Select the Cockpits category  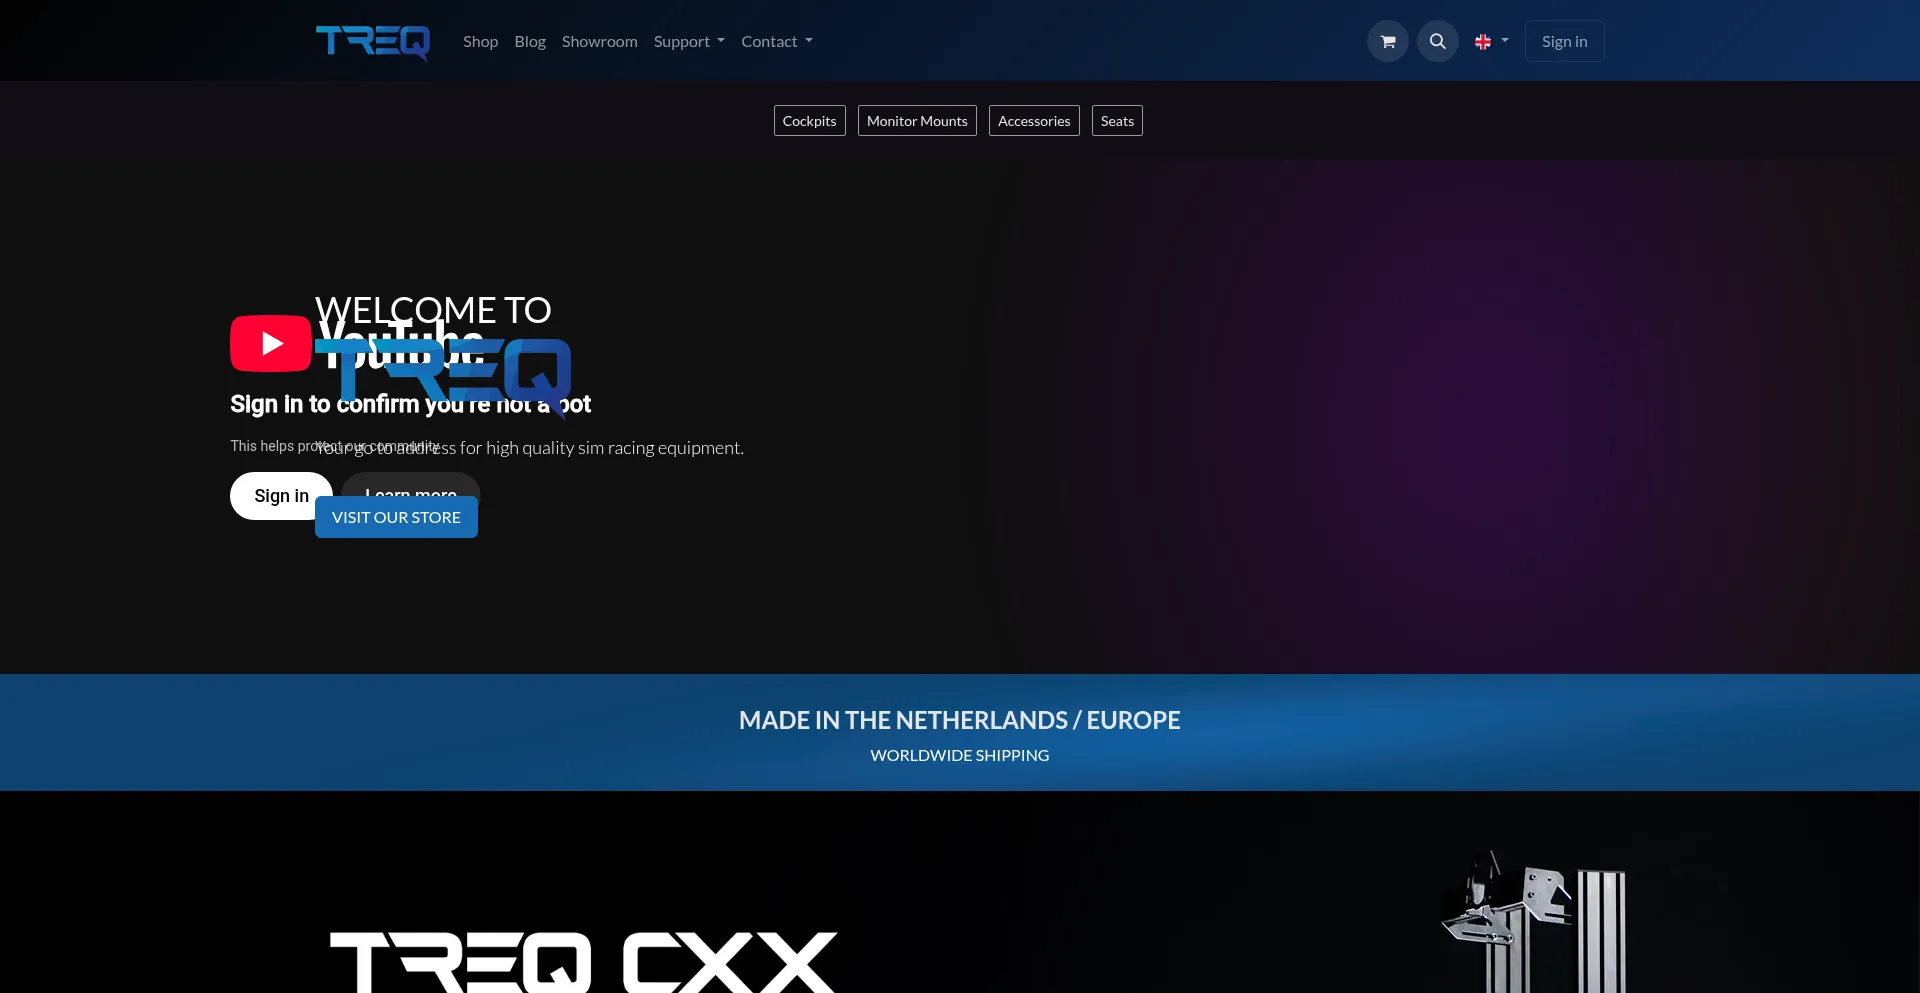pyautogui.click(x=810, y=121)
